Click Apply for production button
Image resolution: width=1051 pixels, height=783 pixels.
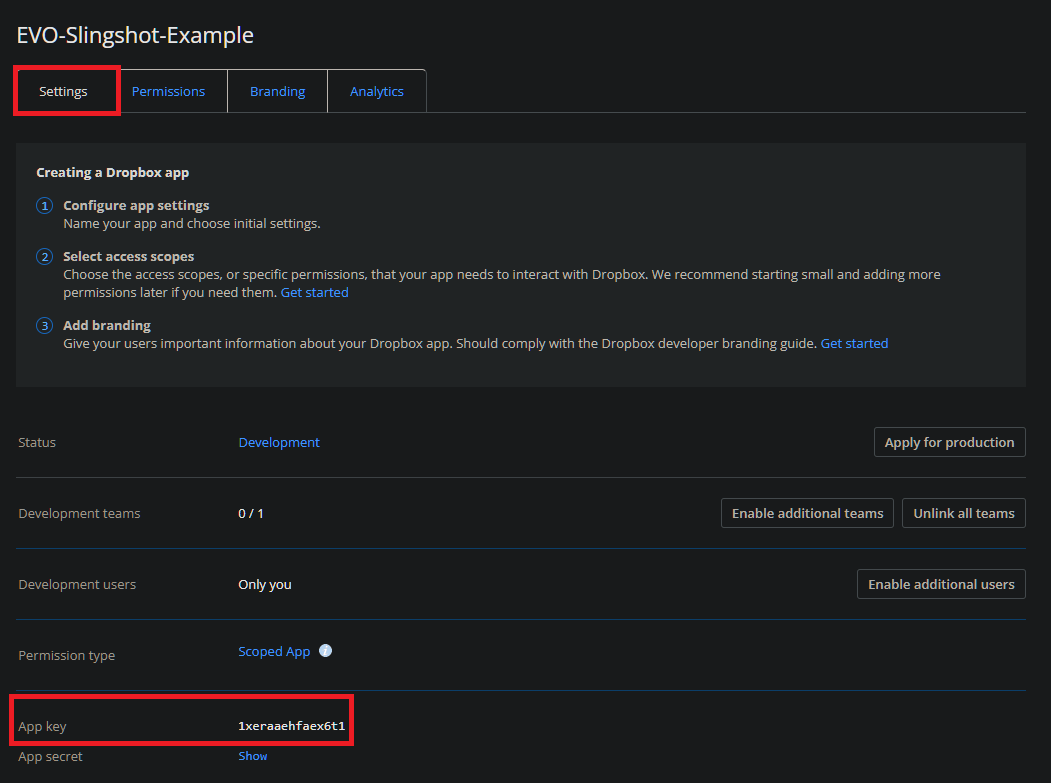[949, 442]
